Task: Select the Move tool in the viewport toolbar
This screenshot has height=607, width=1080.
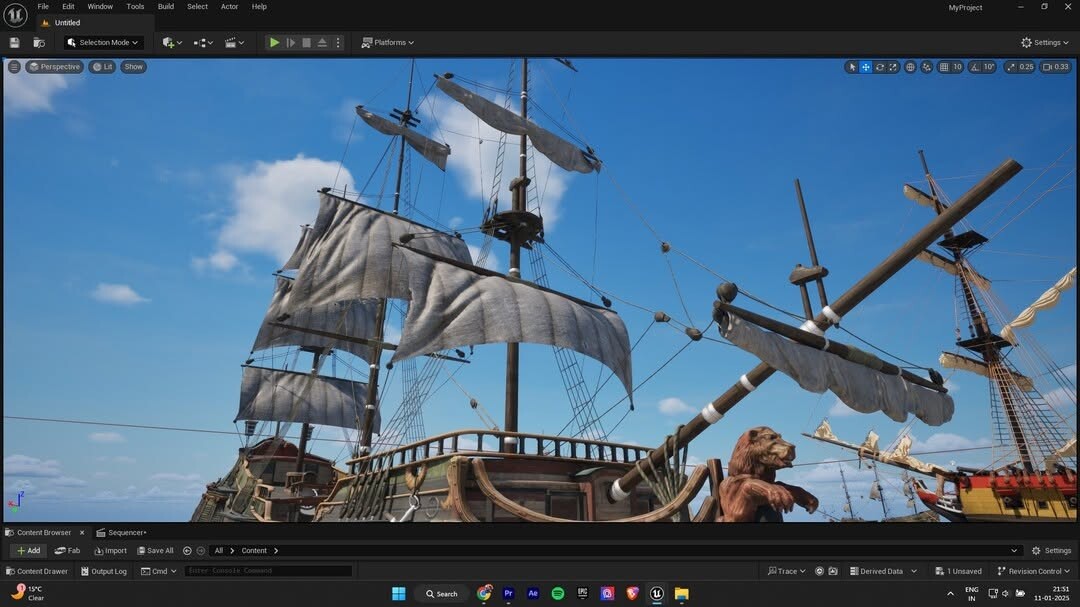Action: (x=865, y=67)
